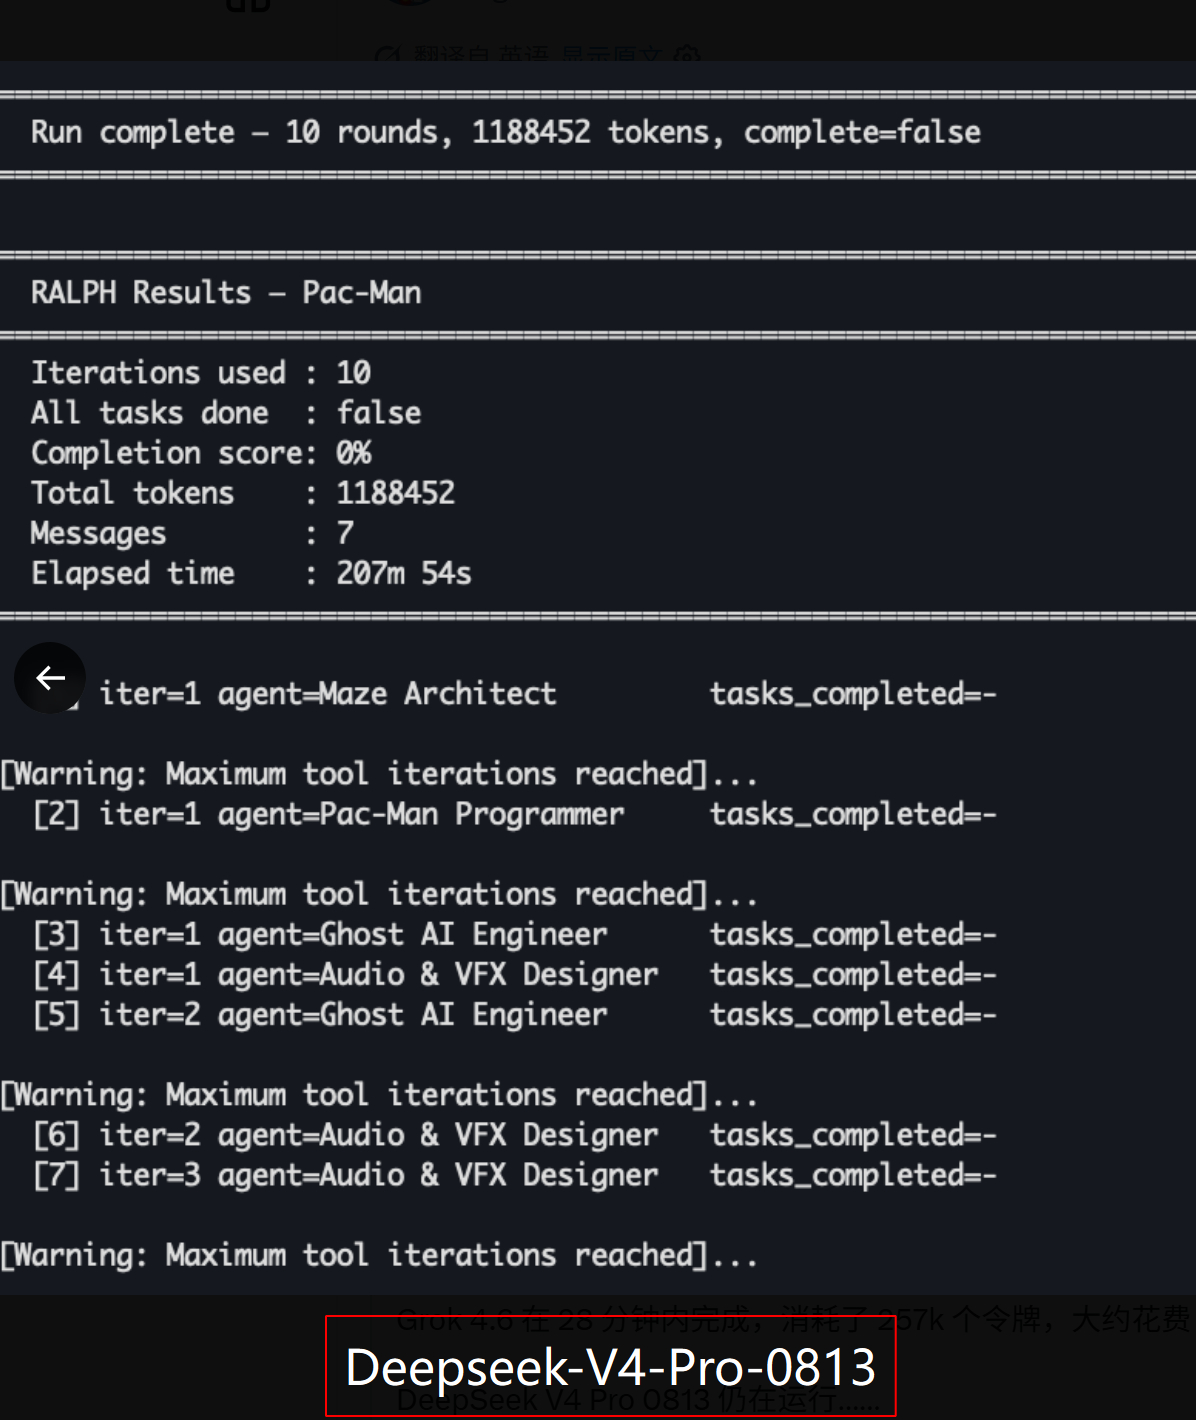Click the Elapsed time 207m 54s line
Viewport: 1196px width, 1420px height.
pyautogui.click(x=251, y=573)
